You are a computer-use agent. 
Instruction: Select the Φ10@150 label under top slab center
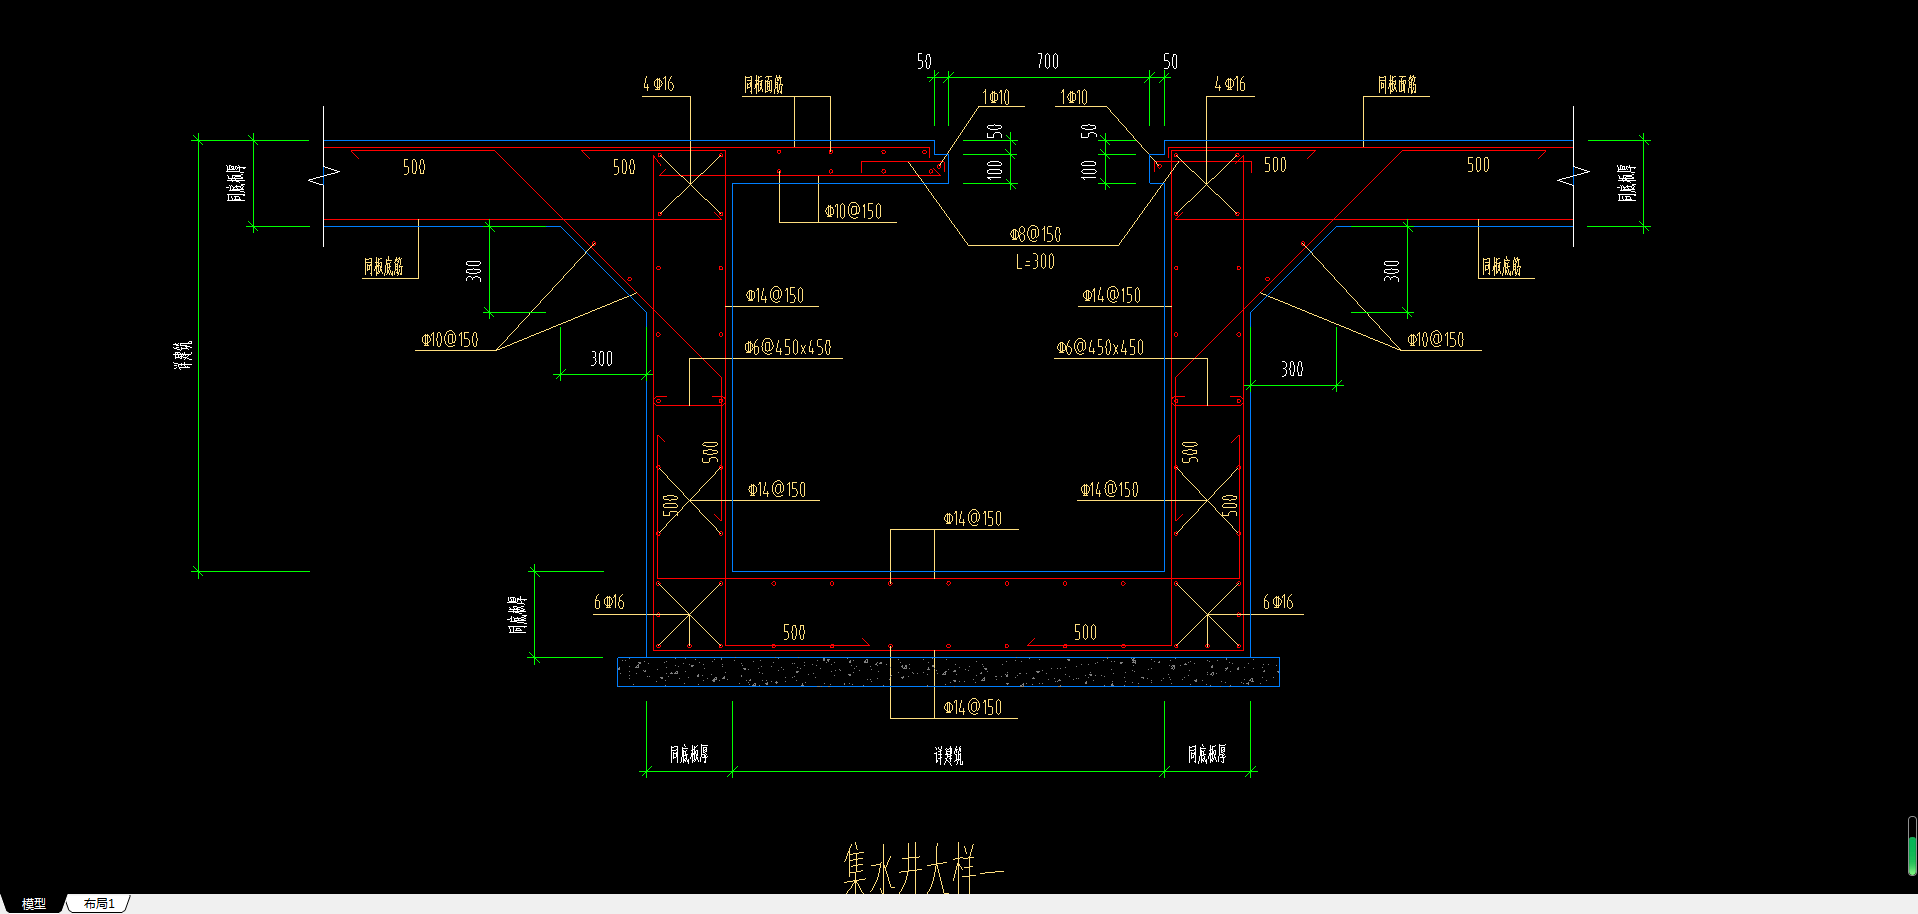coord(853,211)
